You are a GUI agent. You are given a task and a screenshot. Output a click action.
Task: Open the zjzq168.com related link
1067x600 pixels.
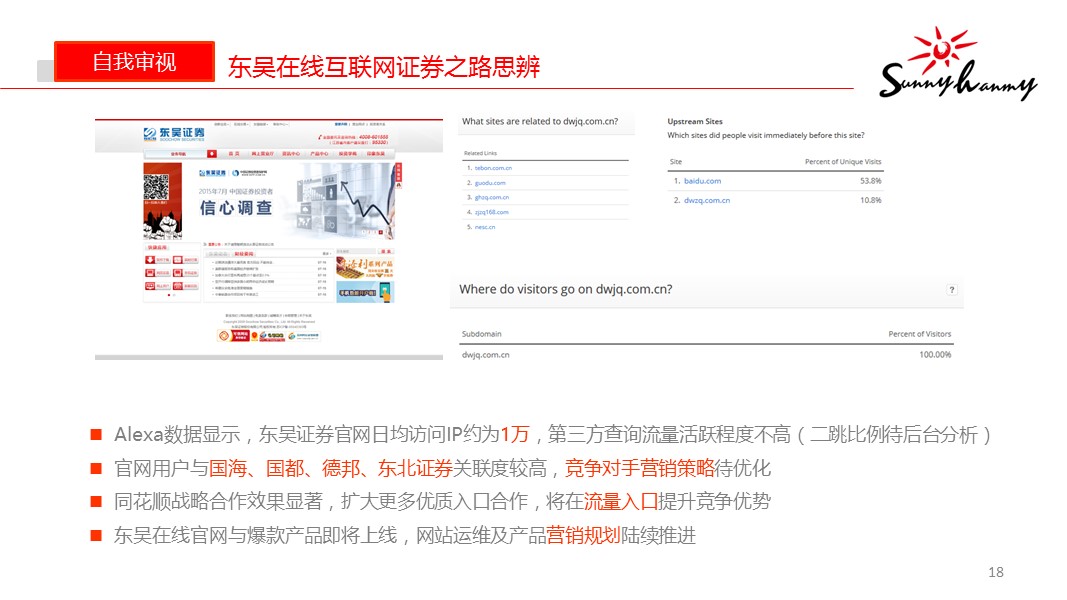pos(491,212)
